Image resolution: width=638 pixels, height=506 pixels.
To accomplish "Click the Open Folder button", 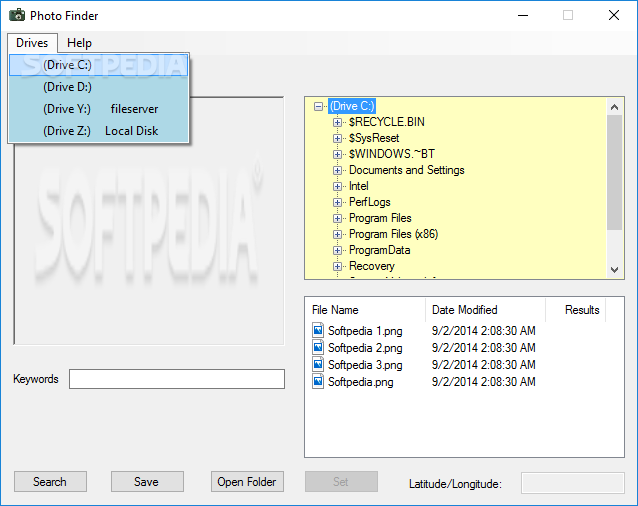I will pyautogui.click(x=247, y=482).
